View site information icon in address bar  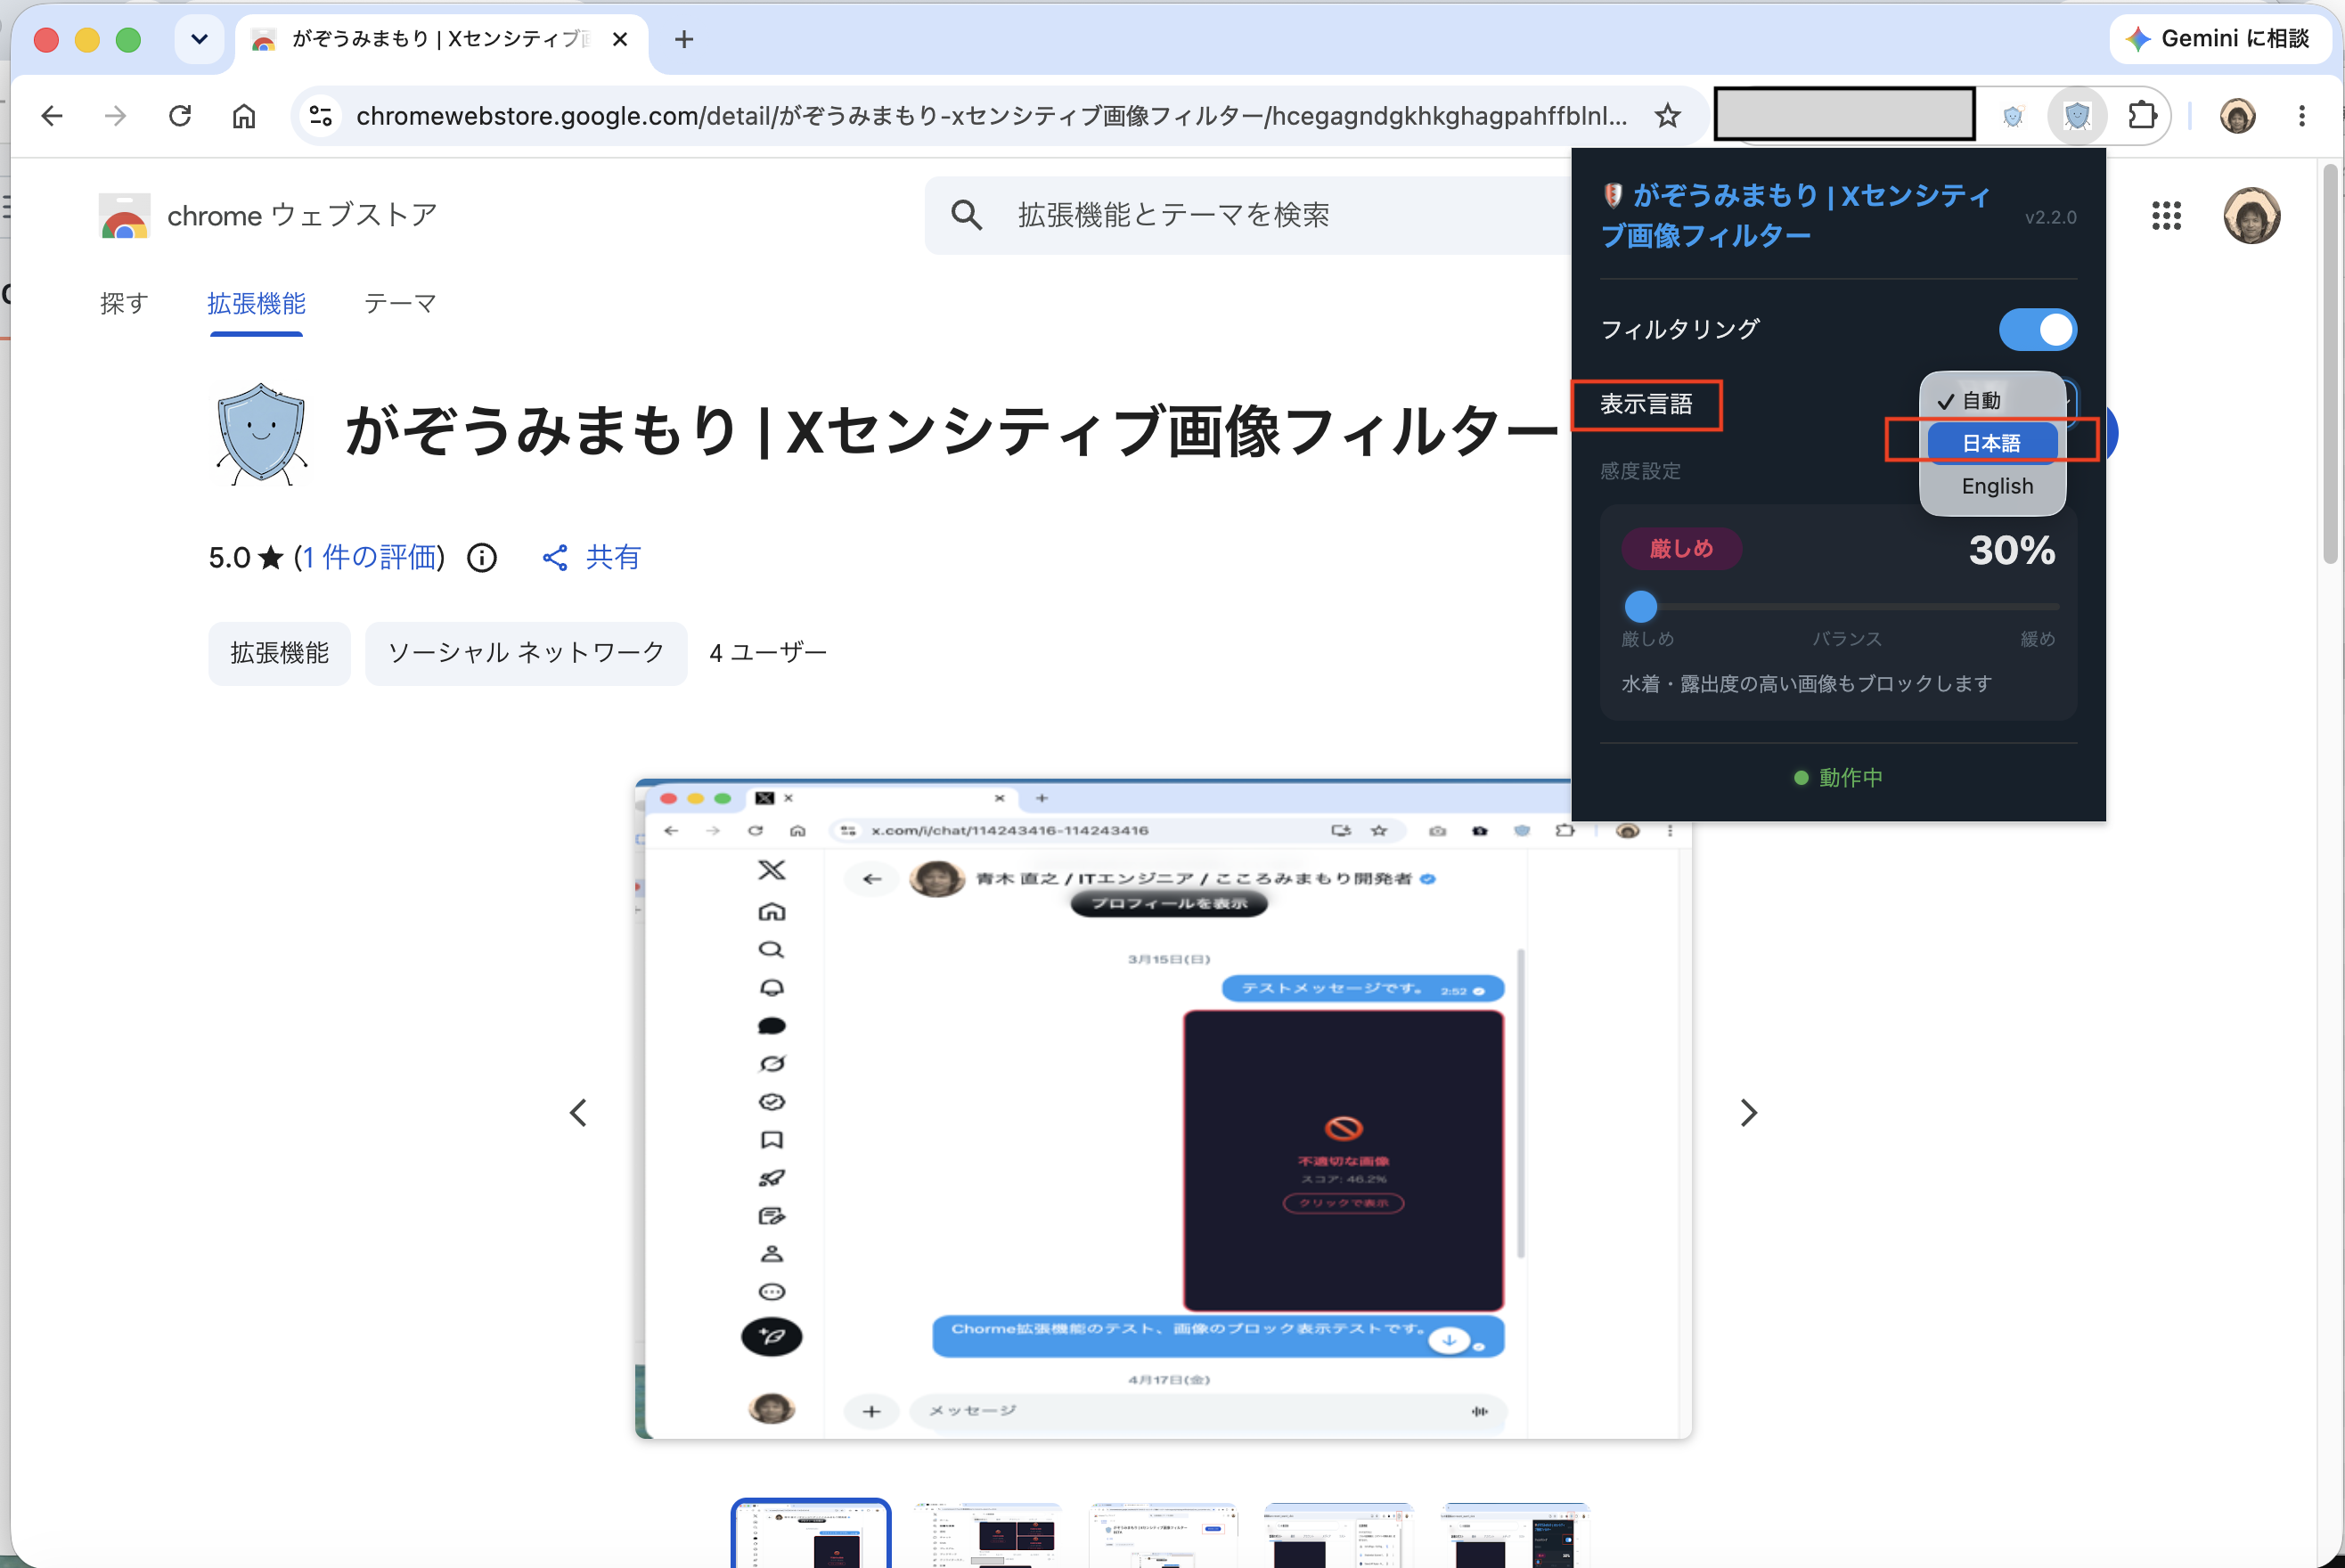321,116
